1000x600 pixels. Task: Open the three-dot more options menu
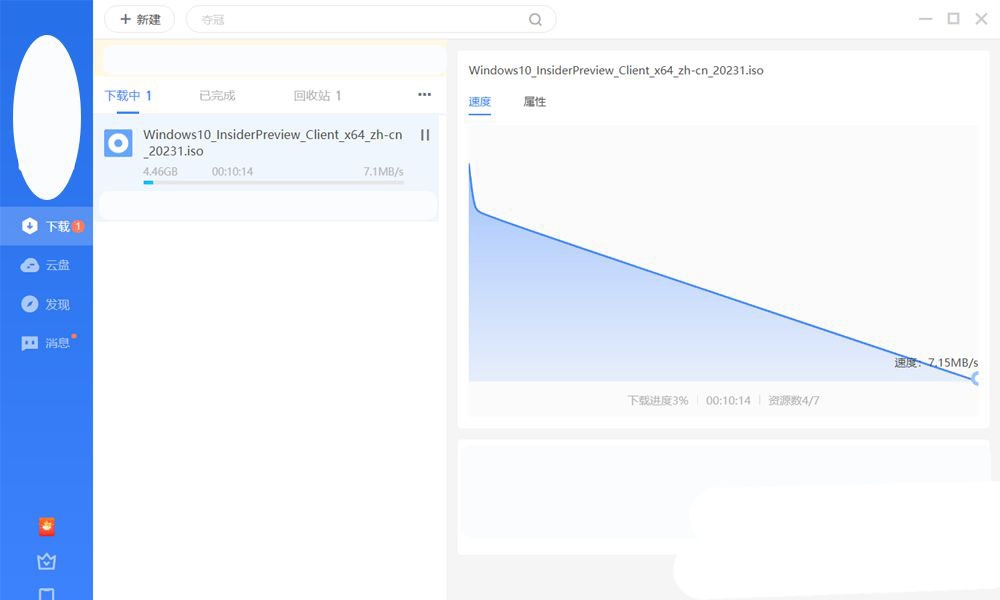click(424, 94)
